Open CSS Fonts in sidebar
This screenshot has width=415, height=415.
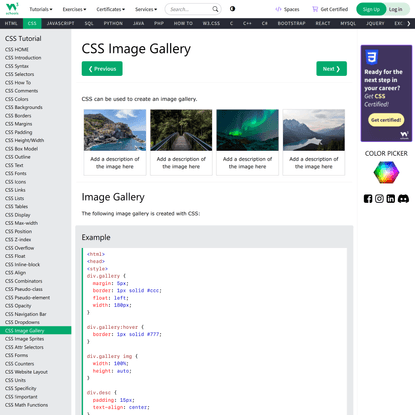point(35,173)
